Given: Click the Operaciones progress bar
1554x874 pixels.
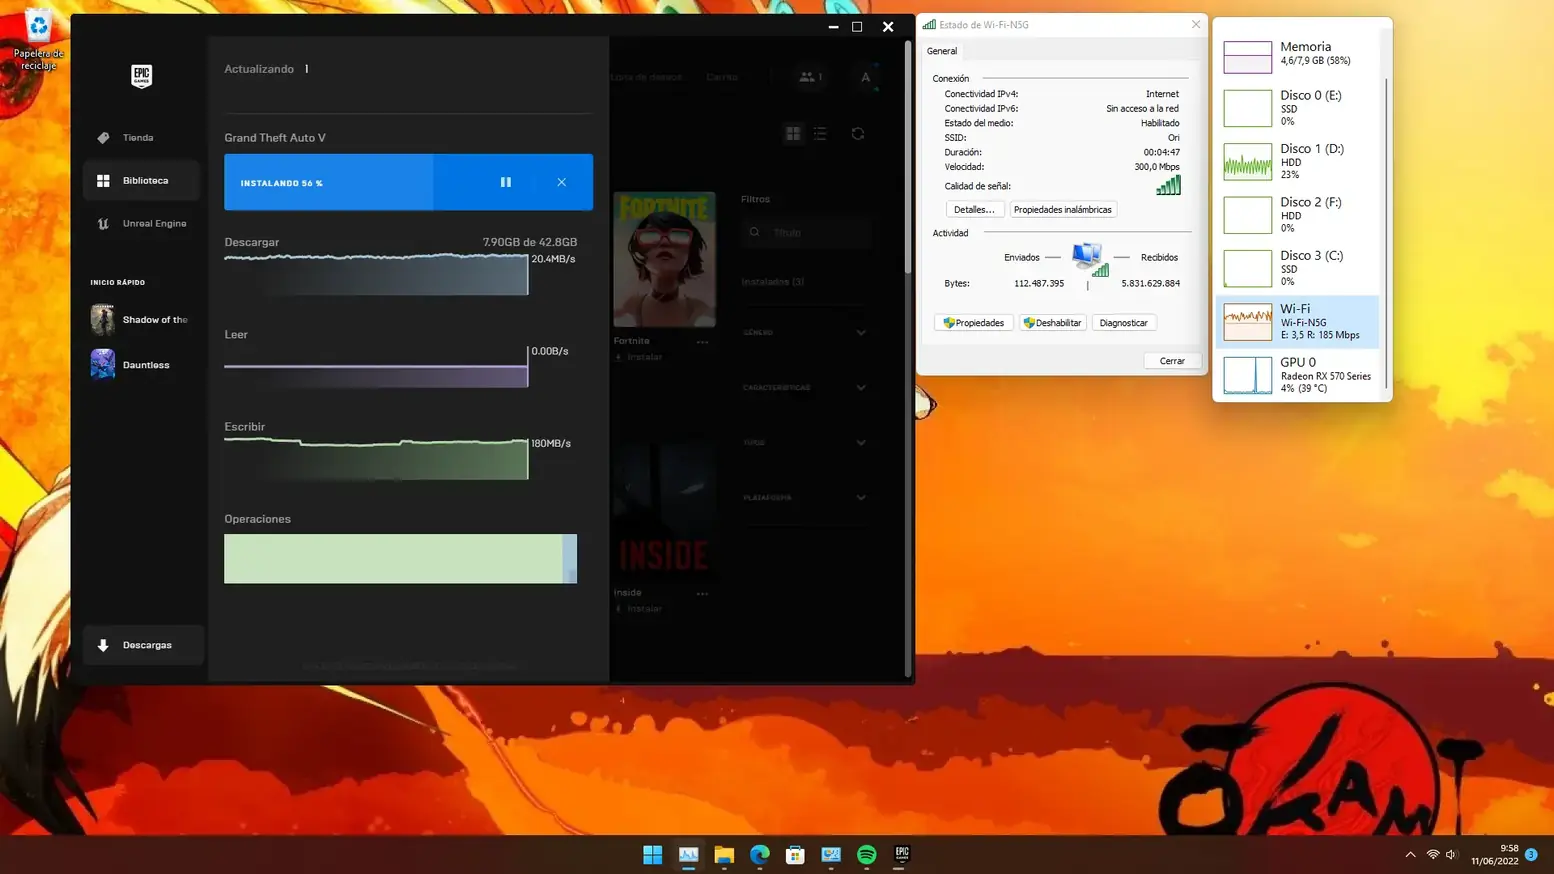Looking at the screenshot, I should pos(400,558).
